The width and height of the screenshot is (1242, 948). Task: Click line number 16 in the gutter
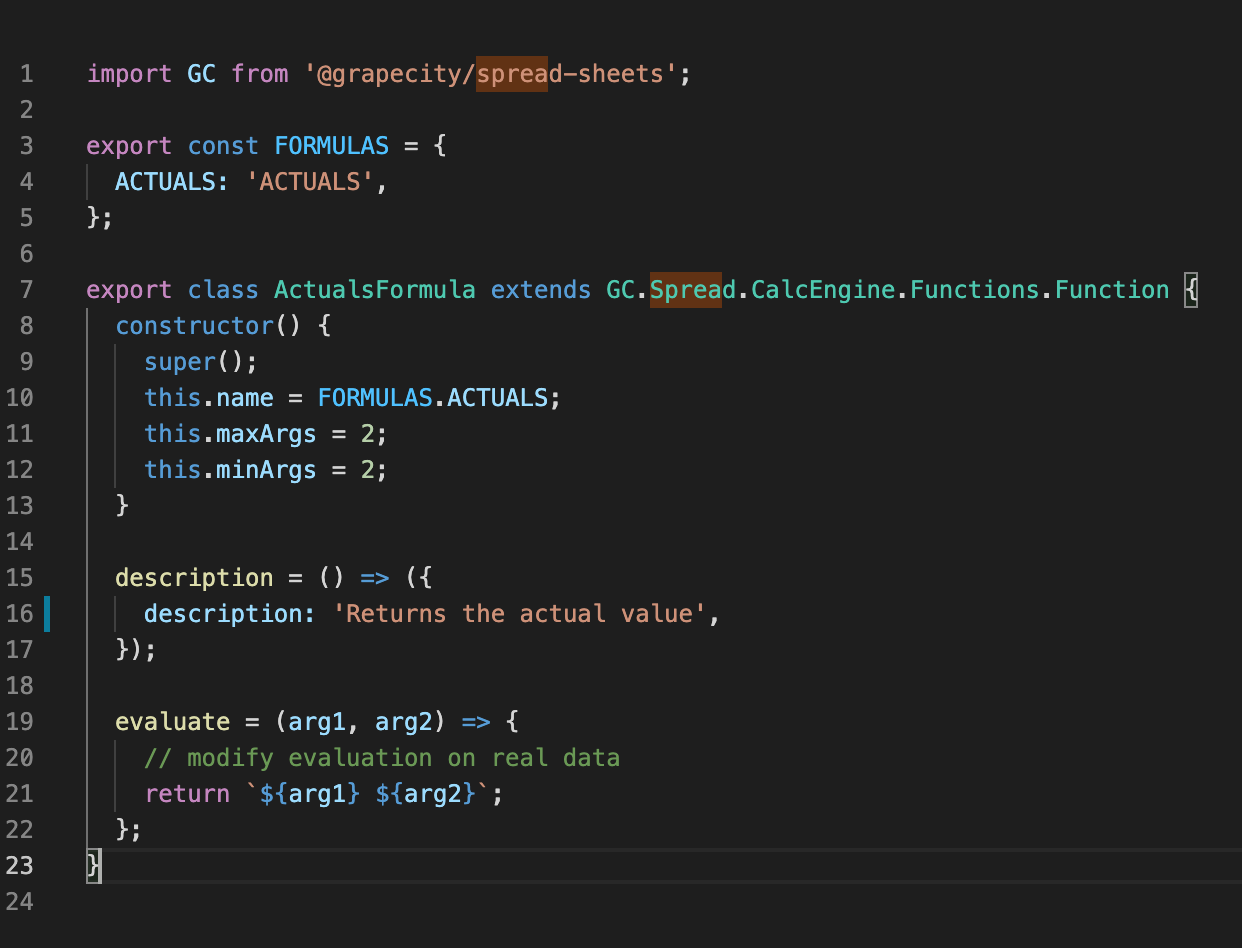19,613
